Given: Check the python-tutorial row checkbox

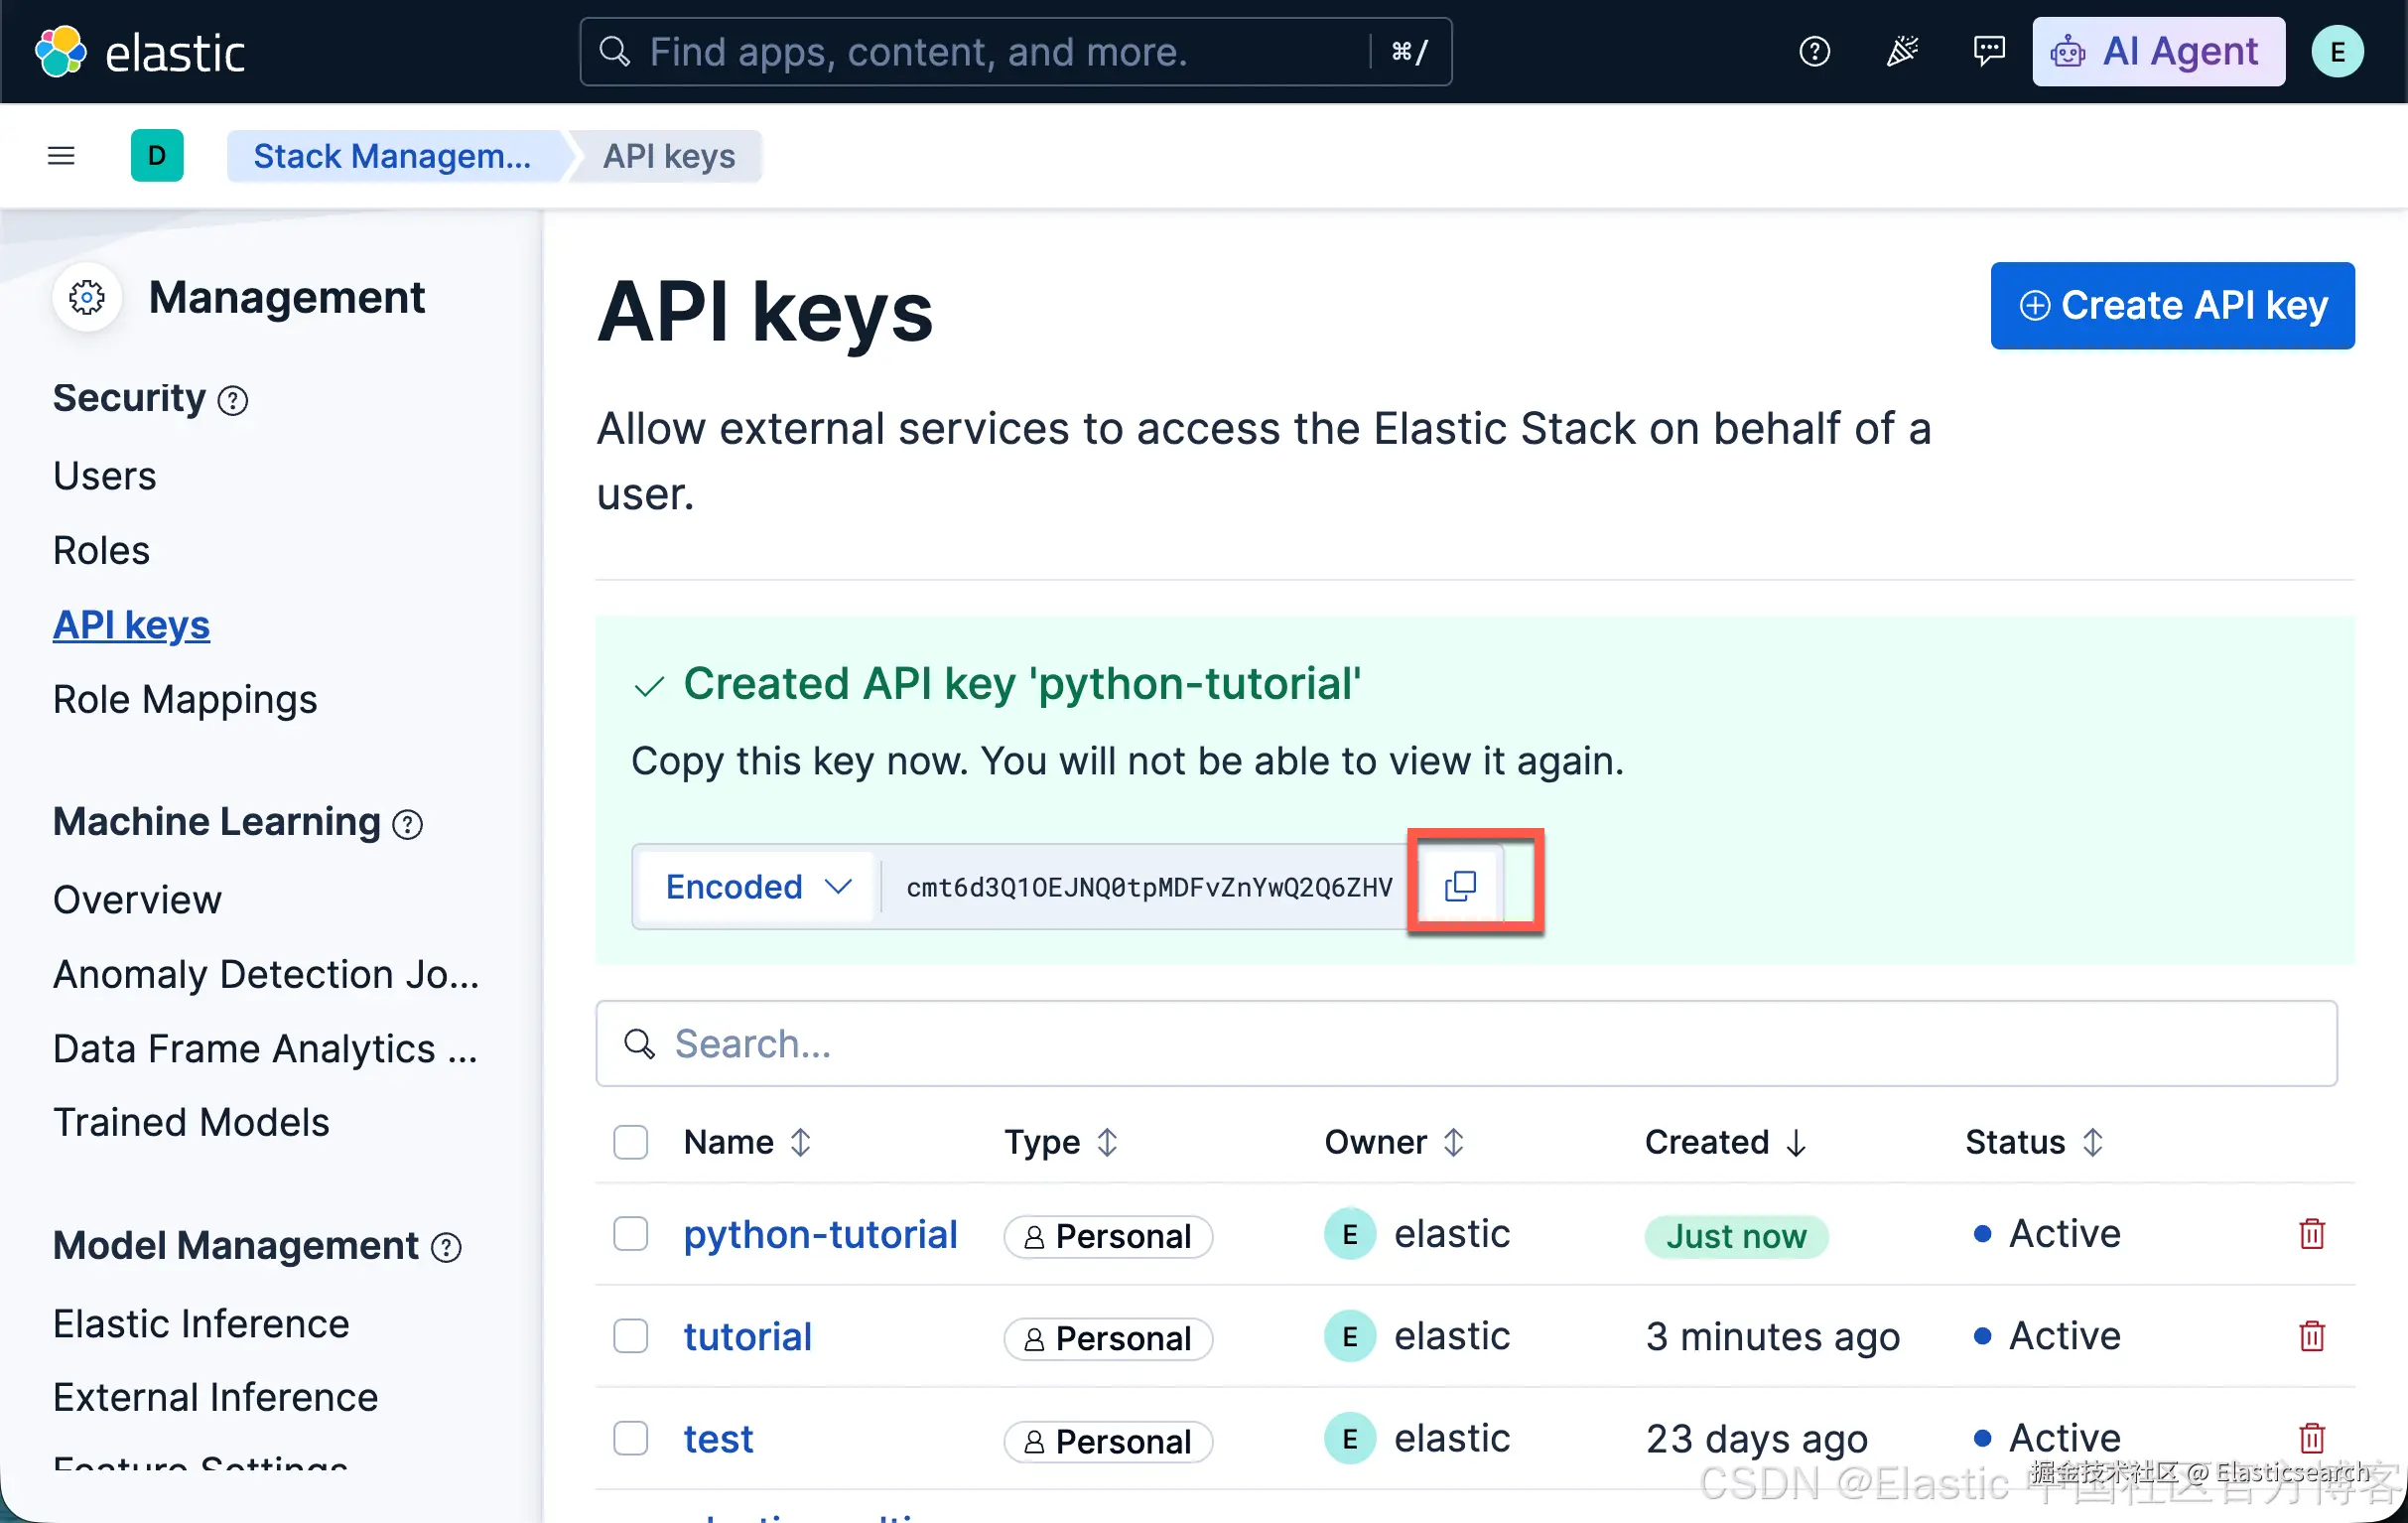Looking at the screenshot, I should coord(630,1234).
